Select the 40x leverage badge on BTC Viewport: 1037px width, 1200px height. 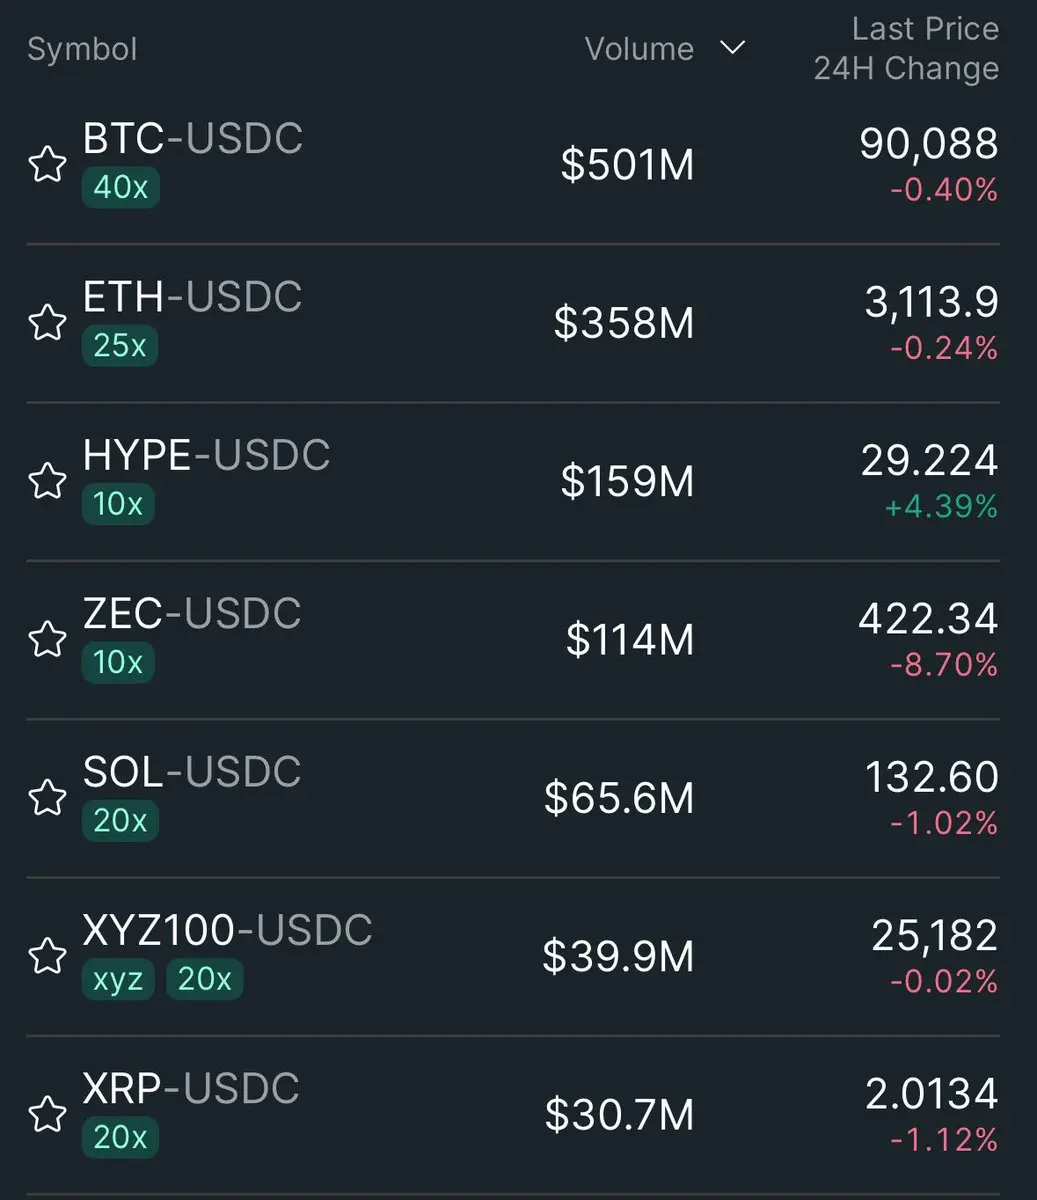[120, 187]
